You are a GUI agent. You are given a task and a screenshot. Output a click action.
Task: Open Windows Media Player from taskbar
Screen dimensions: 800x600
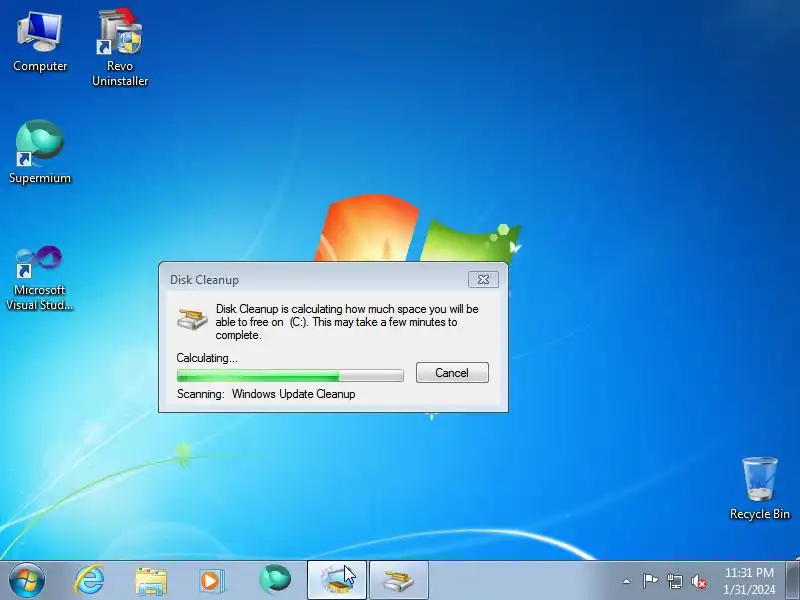[211, 581]
